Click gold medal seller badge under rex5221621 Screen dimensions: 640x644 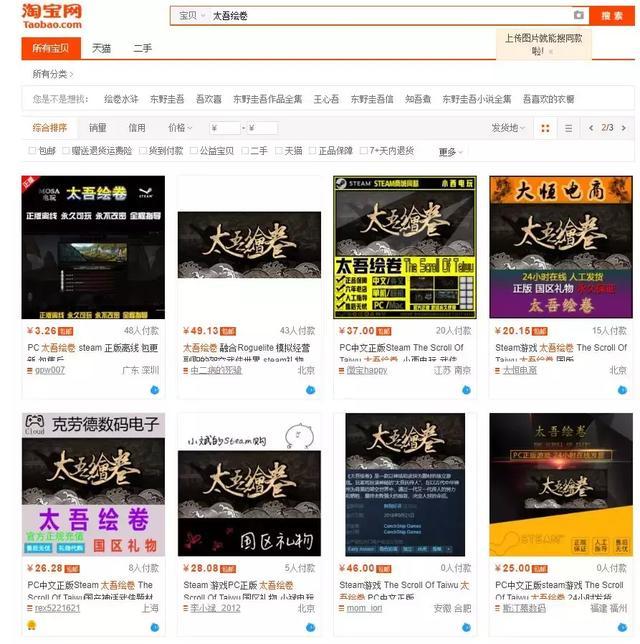(32, 626)
